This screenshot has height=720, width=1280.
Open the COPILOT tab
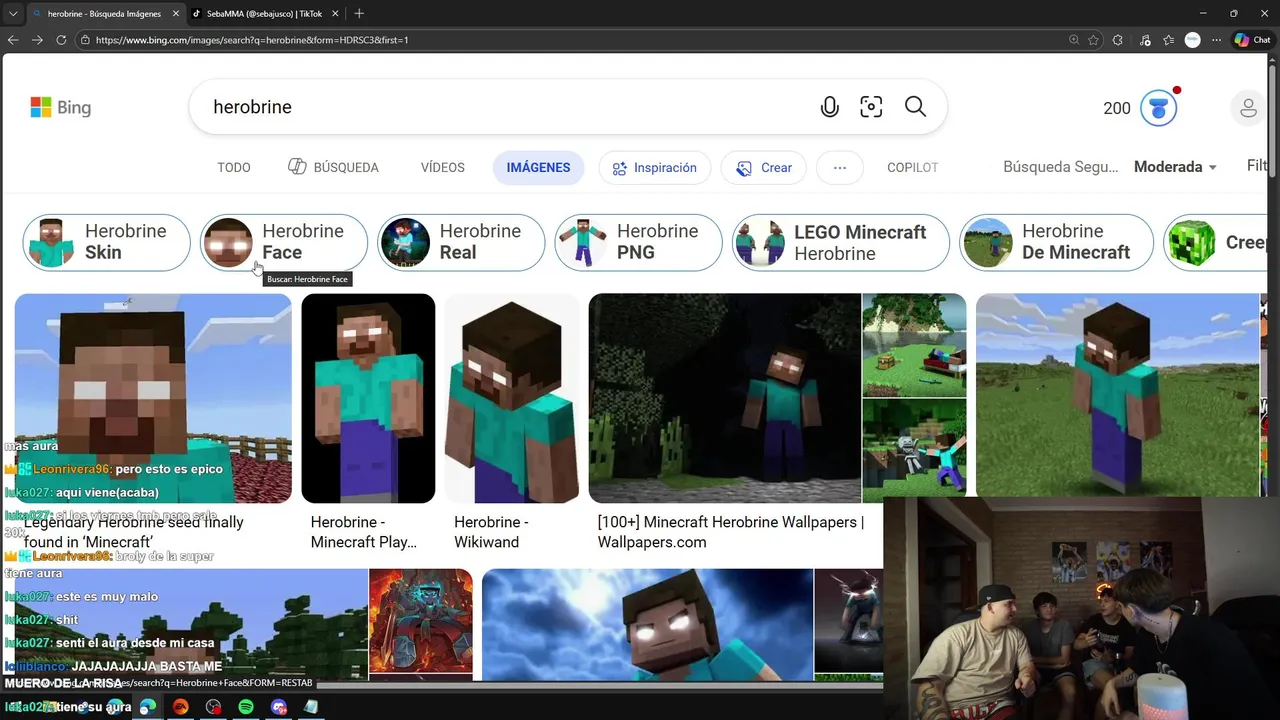(x=913, y=168)
